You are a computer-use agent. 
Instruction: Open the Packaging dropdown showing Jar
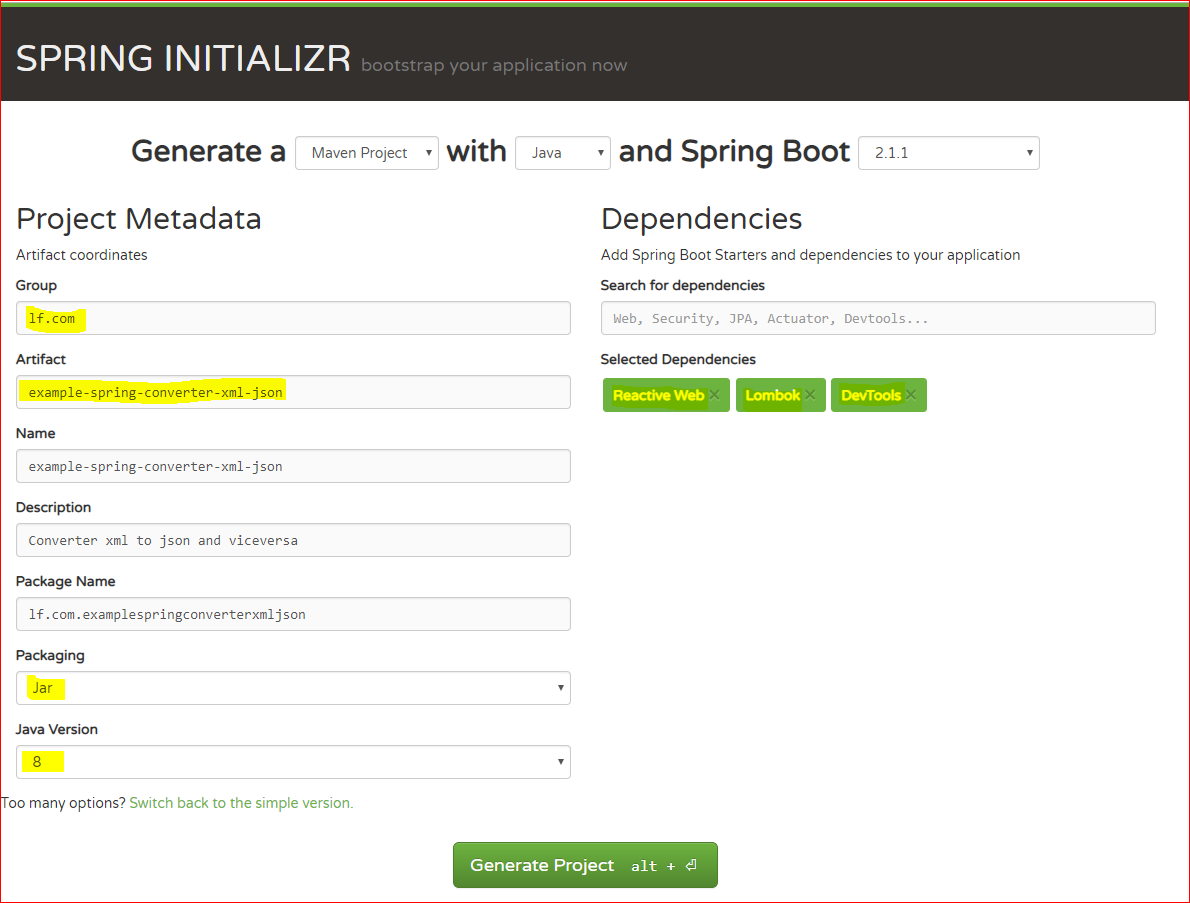[x=293, y=688]
